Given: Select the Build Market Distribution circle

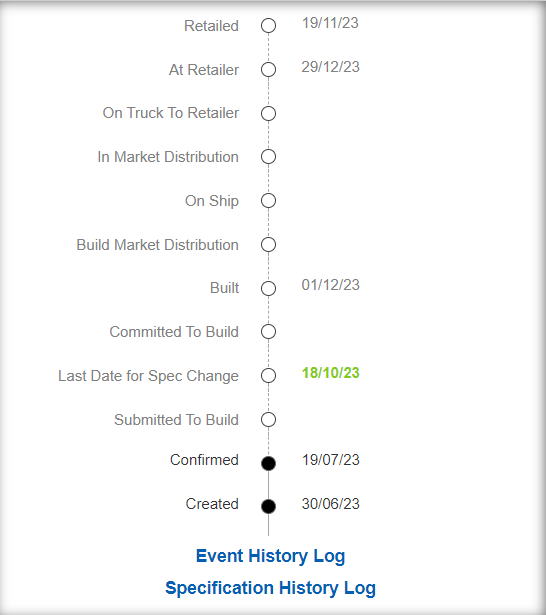Looking at the screenshot, I should pos(268,245).
